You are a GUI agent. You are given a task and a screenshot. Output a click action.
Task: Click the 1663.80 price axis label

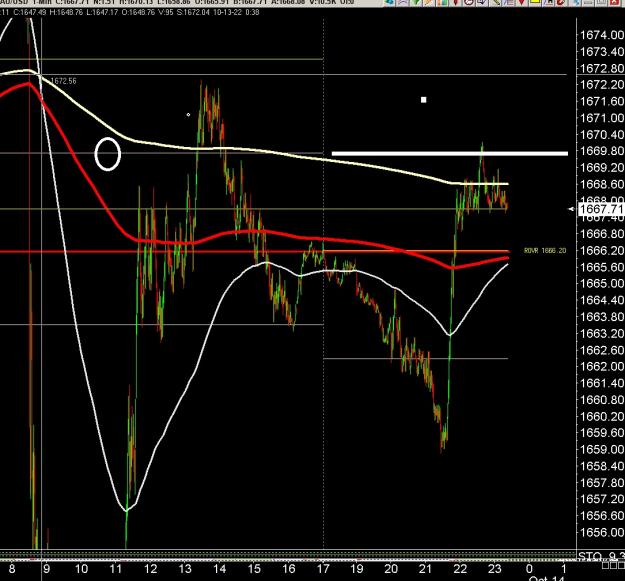[x=601, y=317]
